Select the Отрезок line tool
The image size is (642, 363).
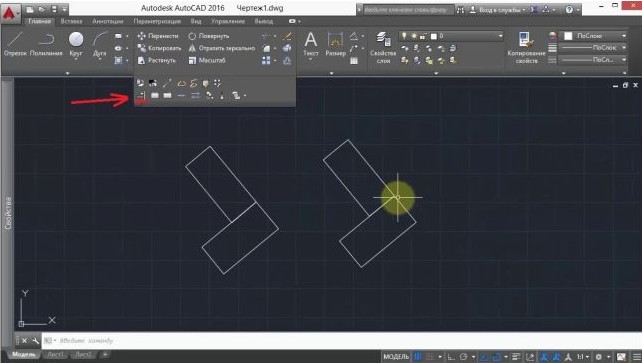pyautogui.click(x=15, y=43)
